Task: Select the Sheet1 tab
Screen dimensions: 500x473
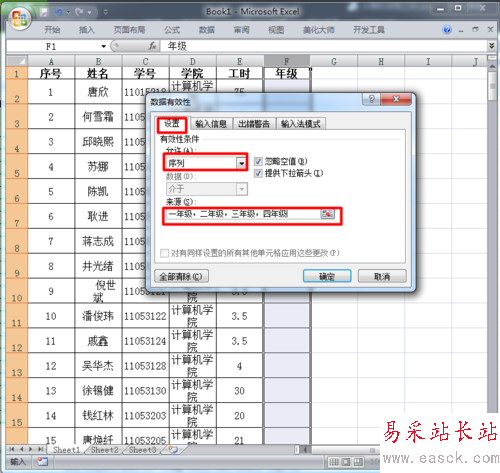Action: (x=66, y=450)
